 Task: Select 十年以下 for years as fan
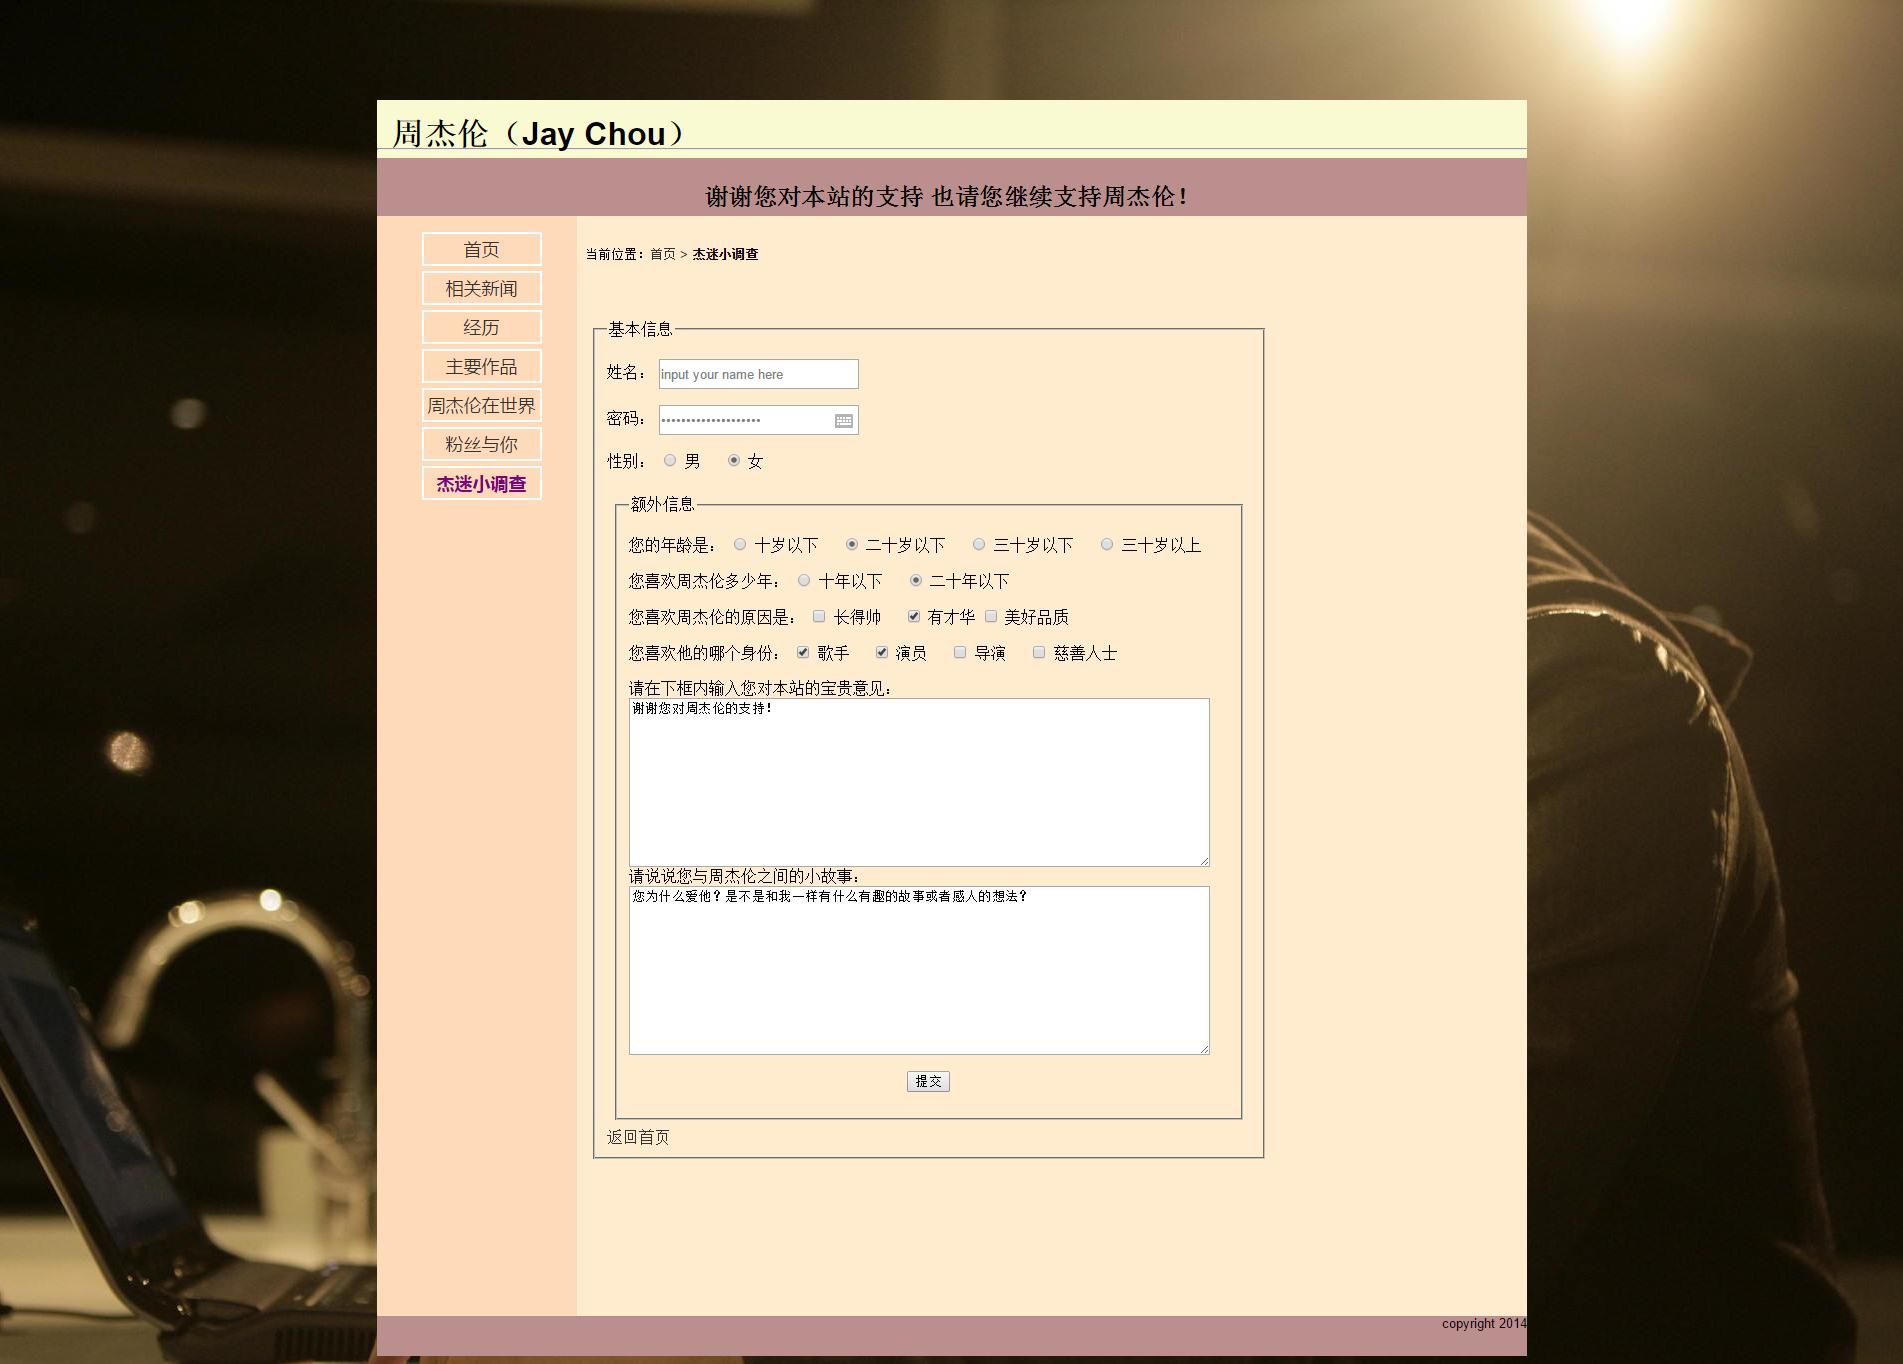coord(804,581)
